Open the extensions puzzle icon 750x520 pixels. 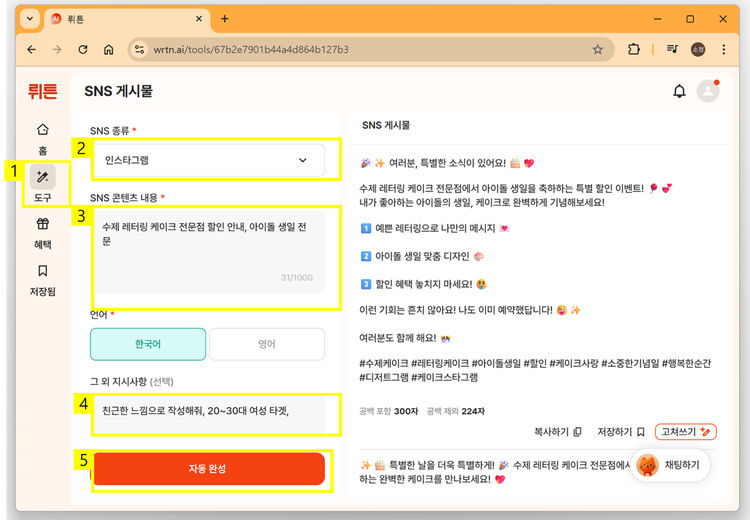tap(634, 49)
